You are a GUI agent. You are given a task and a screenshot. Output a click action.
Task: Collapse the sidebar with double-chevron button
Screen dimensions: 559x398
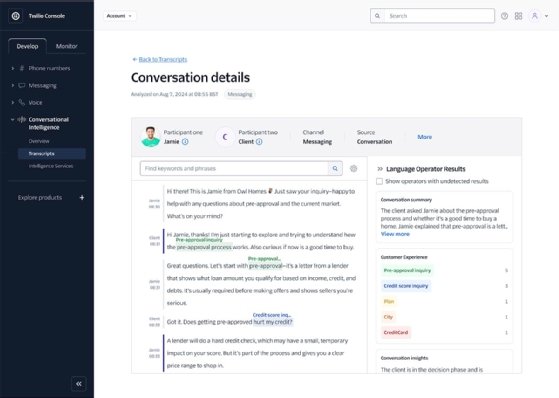[x=79, y=384]
